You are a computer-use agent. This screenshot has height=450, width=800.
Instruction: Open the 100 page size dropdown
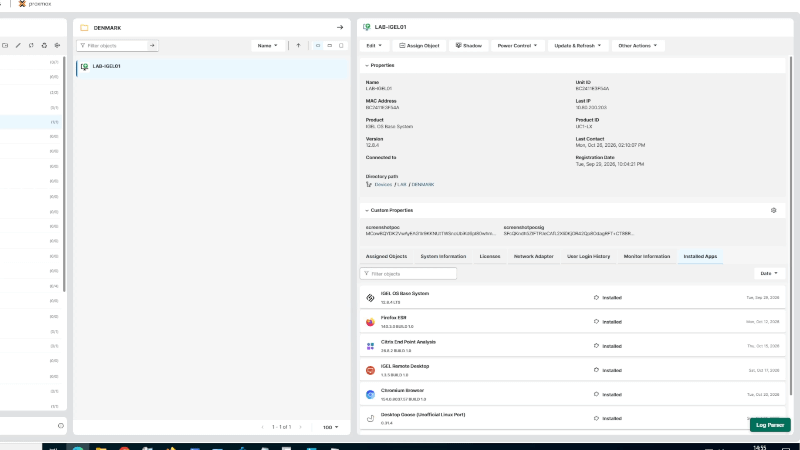point(330,427)
